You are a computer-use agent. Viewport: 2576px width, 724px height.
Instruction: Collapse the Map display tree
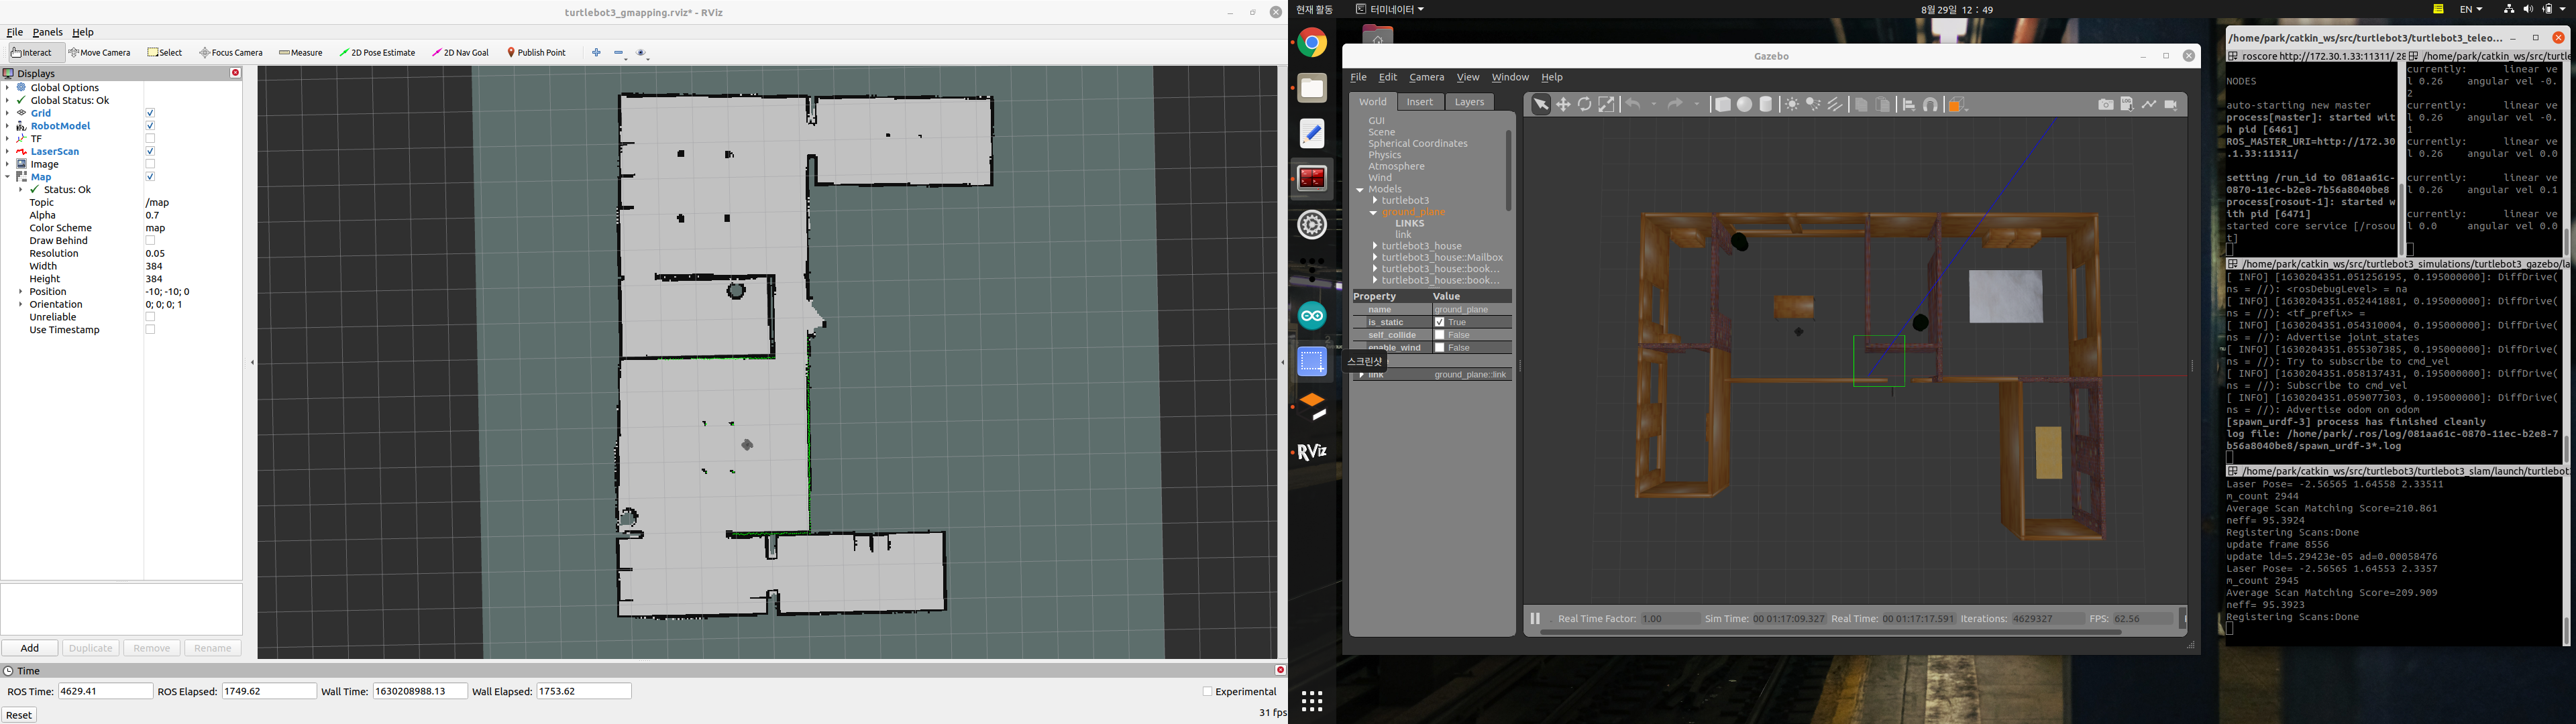pyautogui.click(x=7, y=177)
